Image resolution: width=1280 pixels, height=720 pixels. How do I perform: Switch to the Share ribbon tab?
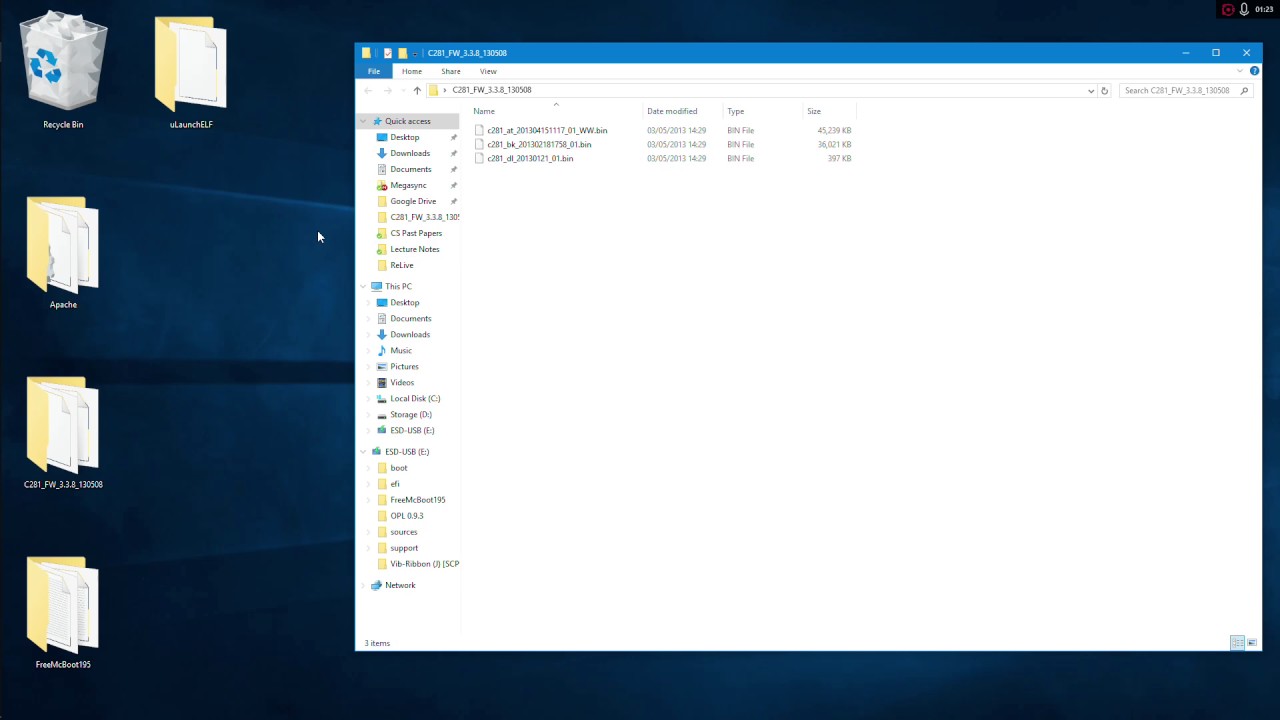[450, 71]
